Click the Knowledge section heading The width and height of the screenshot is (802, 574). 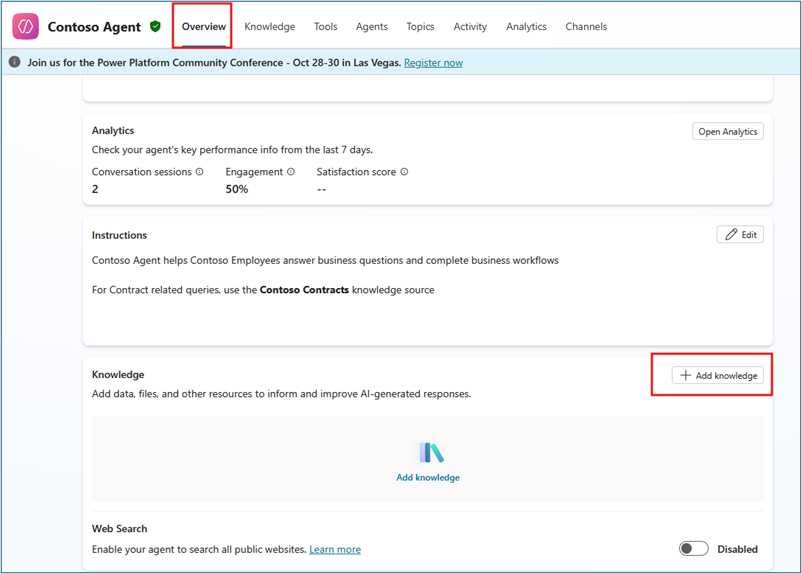click(x=118, y=374)
